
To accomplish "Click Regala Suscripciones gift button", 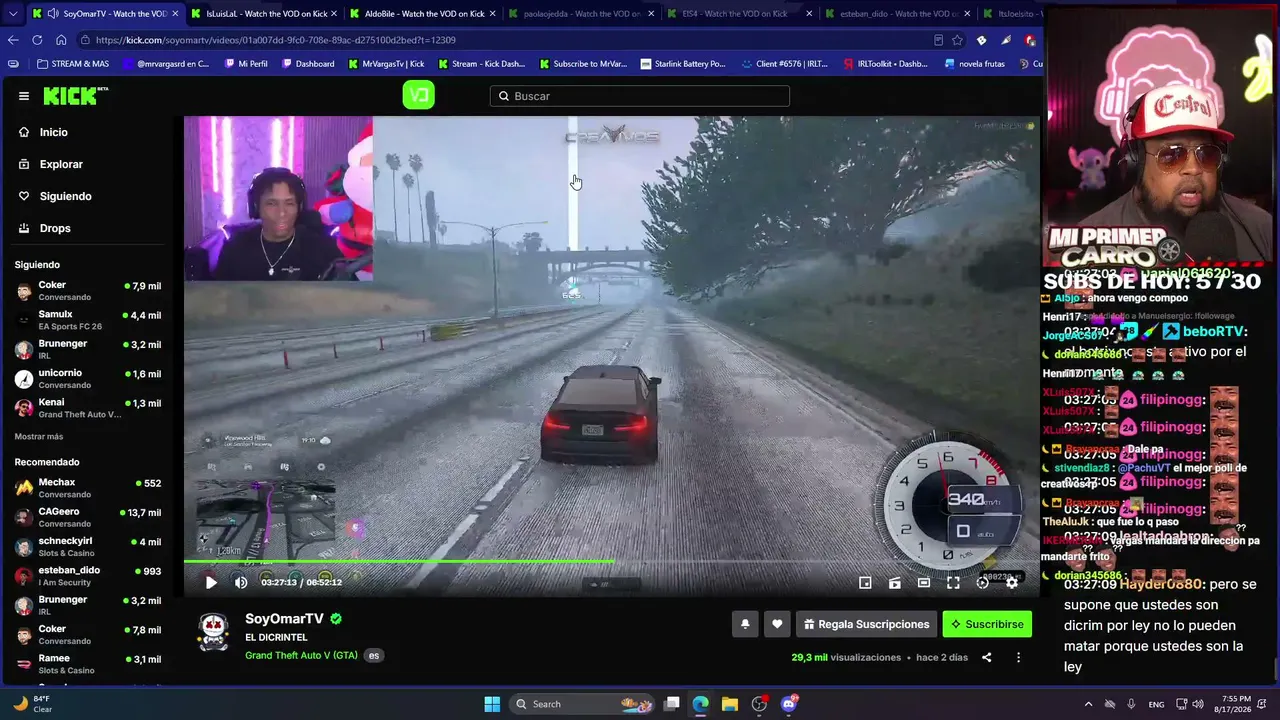I will [866, 624].
